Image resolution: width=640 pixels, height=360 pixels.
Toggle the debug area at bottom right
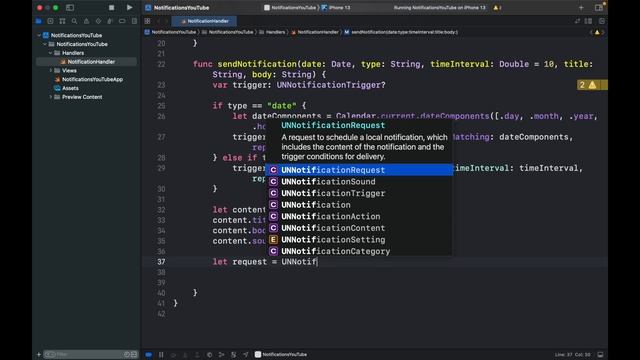point(600,355)
